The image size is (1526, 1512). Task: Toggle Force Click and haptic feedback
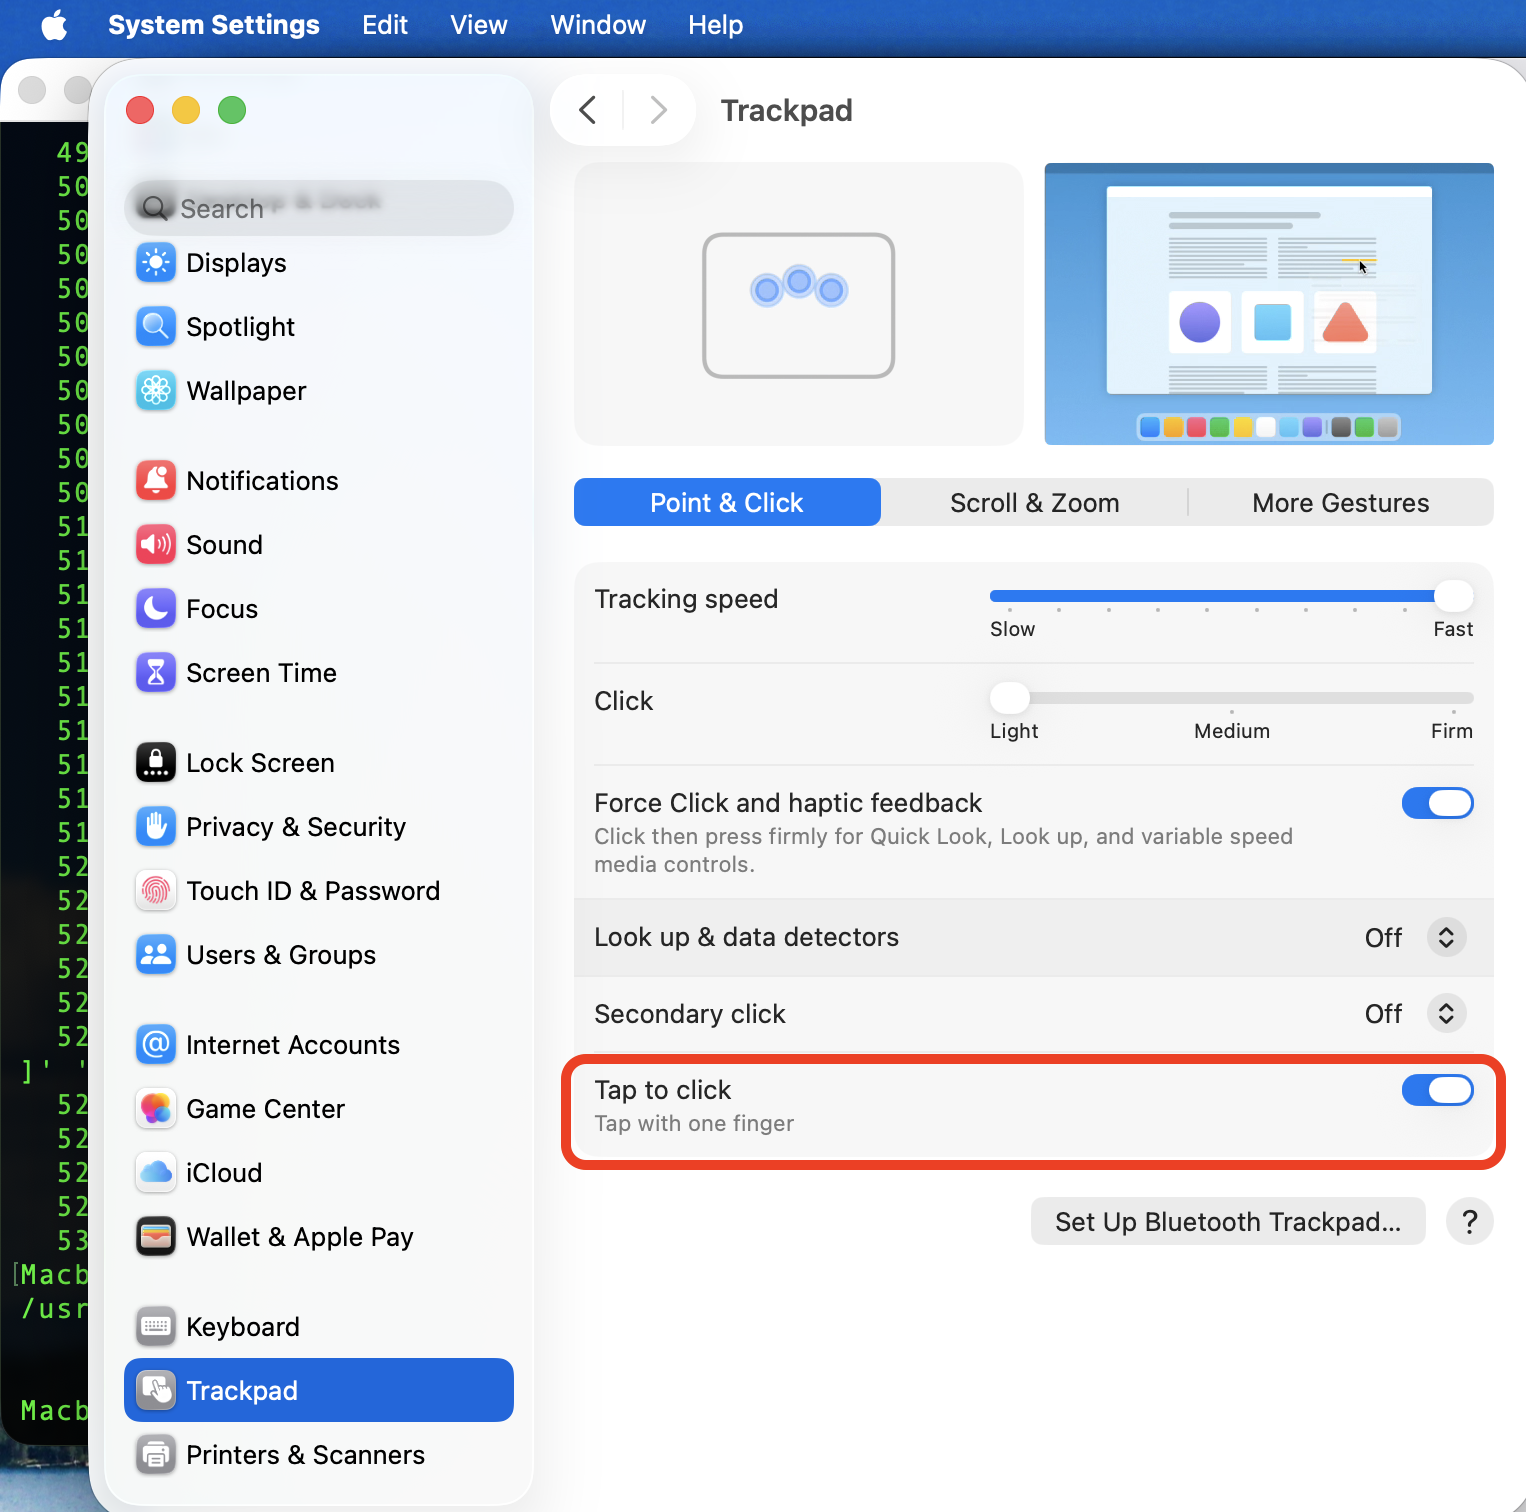(1437, 803)
